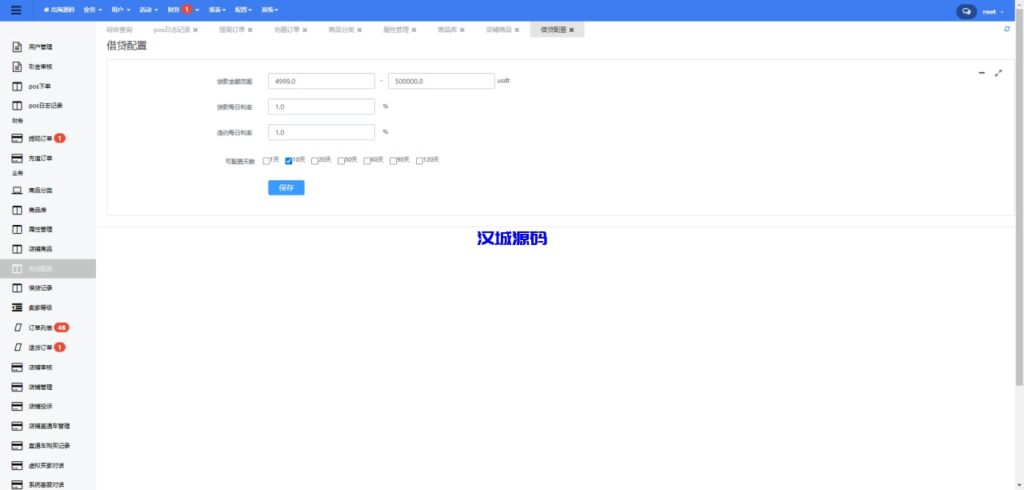The width and height of the screenshot is (1024, 490).
Task: Go to the home link in the top bar
Action: click(x=59, y=10)
